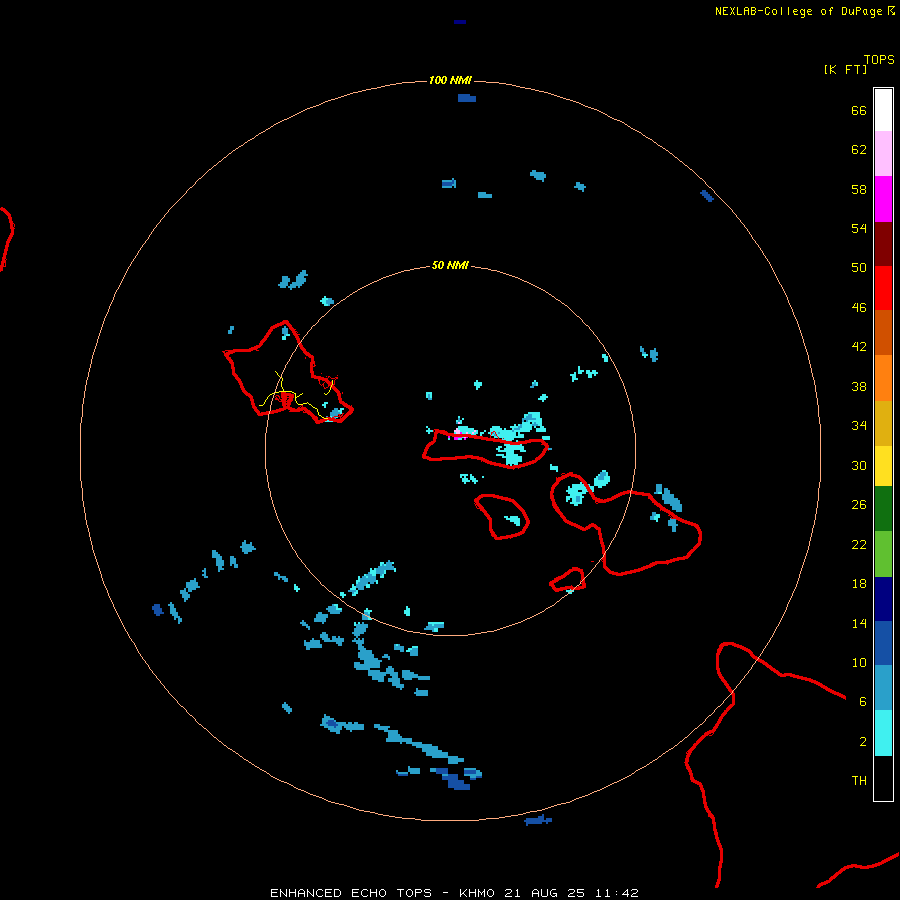This screenshot has width=900, height=900.
Task: Select the 6 legend value
Action: pos(863,701)
